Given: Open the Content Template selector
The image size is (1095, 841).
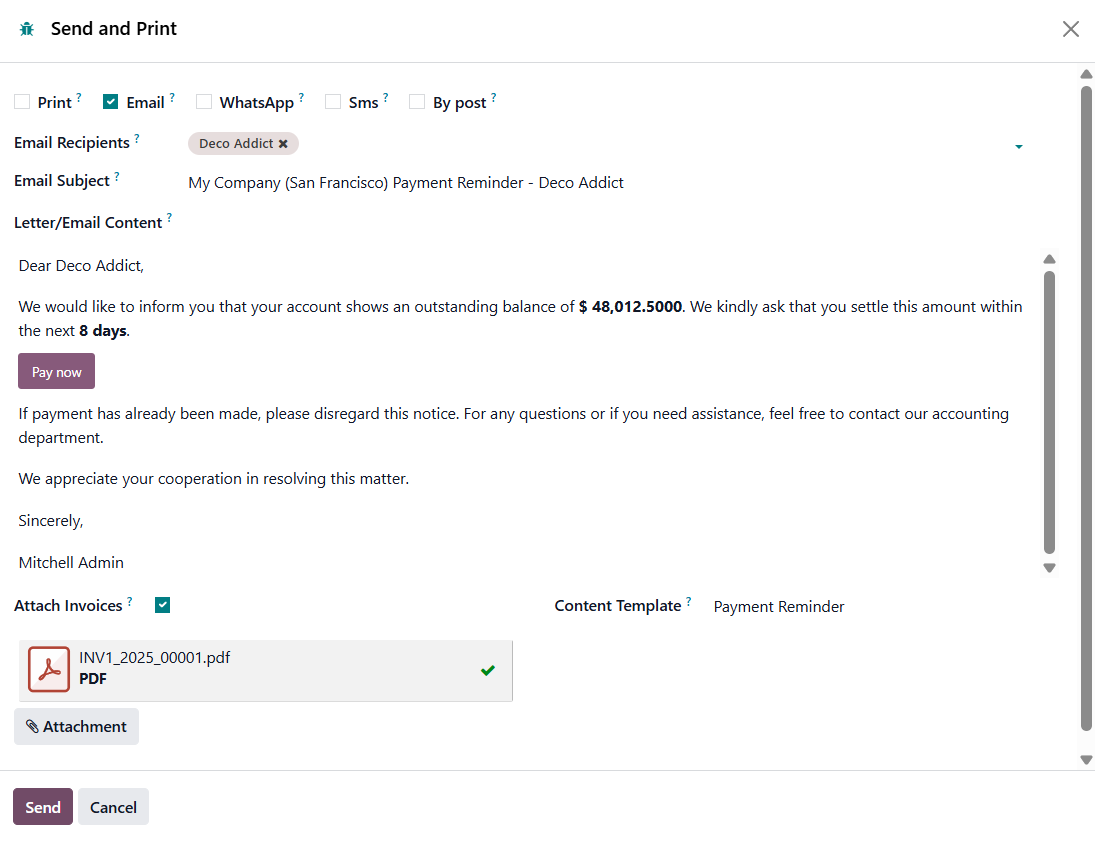Looking at the screenshot, I should point(779,607).
